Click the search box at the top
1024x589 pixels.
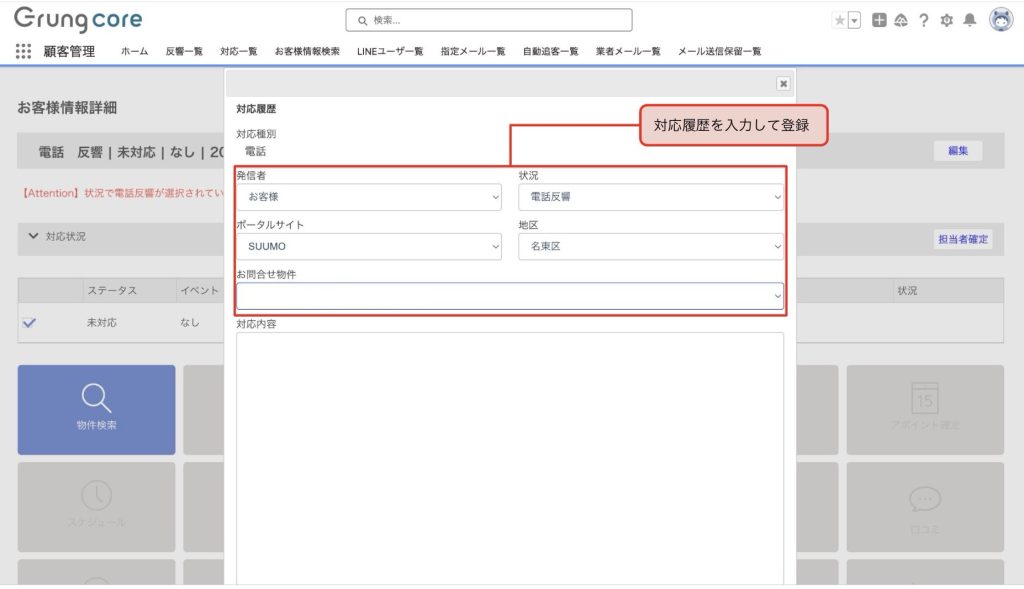pyautogui.click(x=489, y=20)
